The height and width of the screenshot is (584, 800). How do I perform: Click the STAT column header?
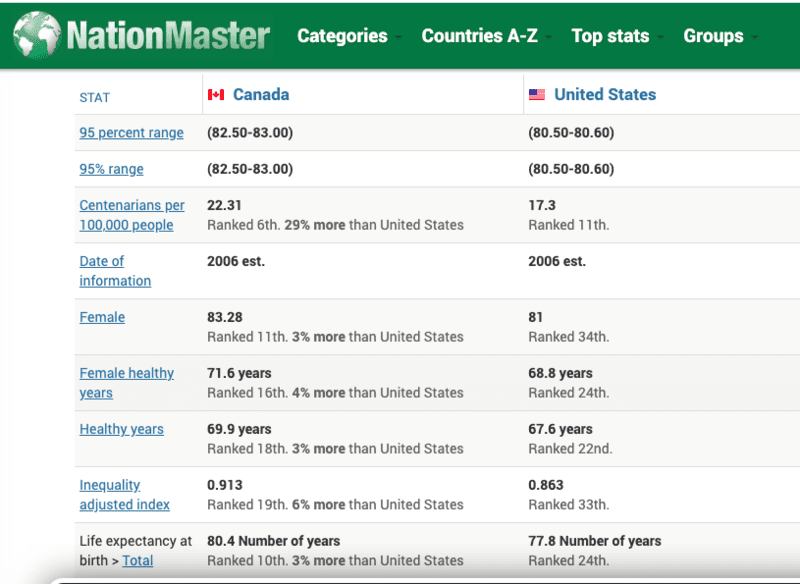(x=94, y=97)
